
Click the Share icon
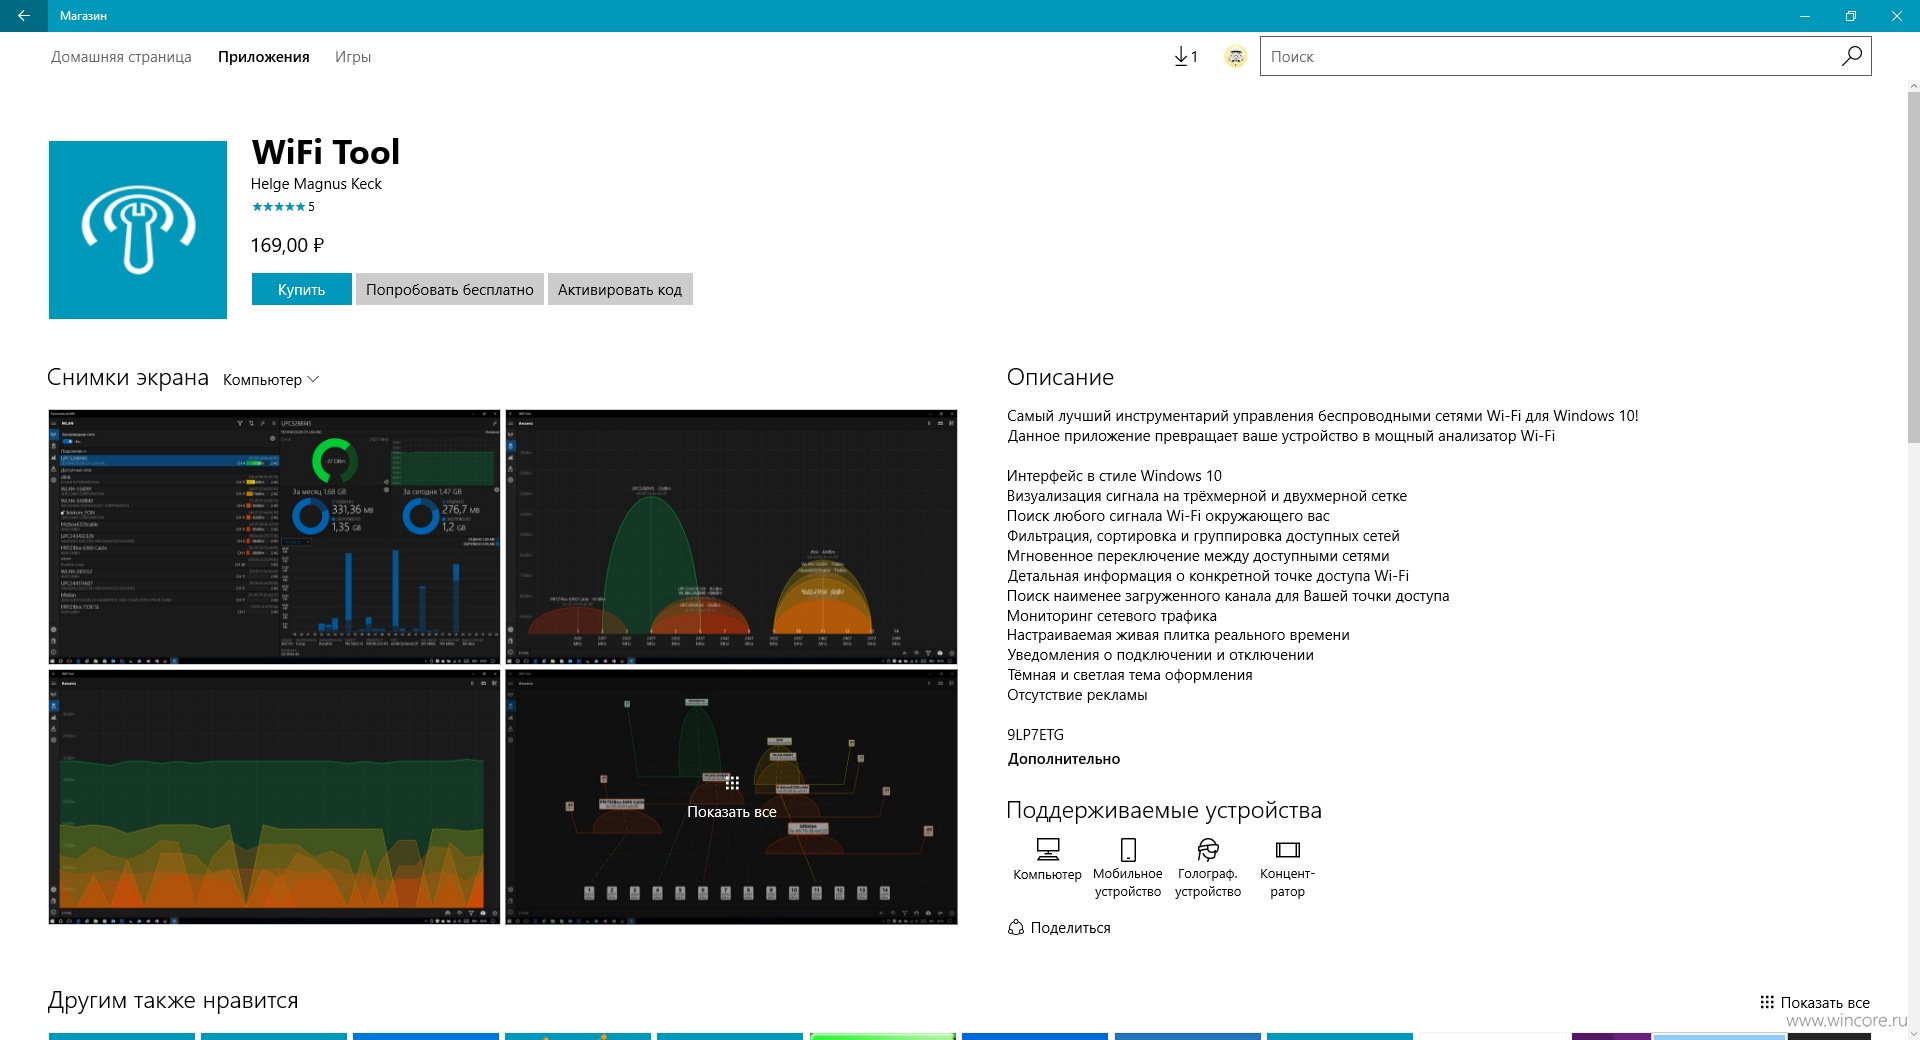pyautogui.click(x=1016, y=927)
